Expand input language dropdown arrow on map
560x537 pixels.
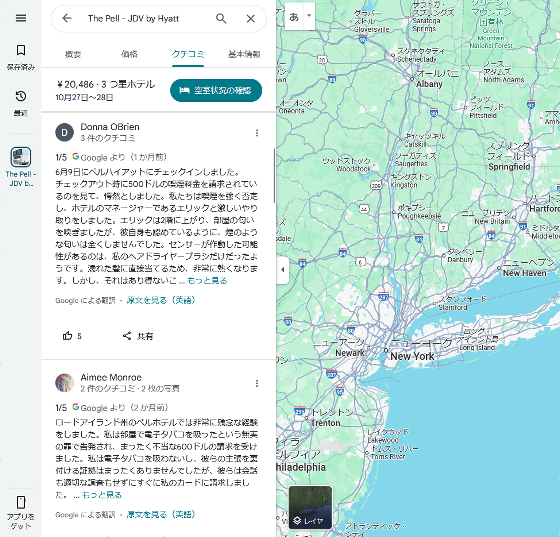point(309,16)
